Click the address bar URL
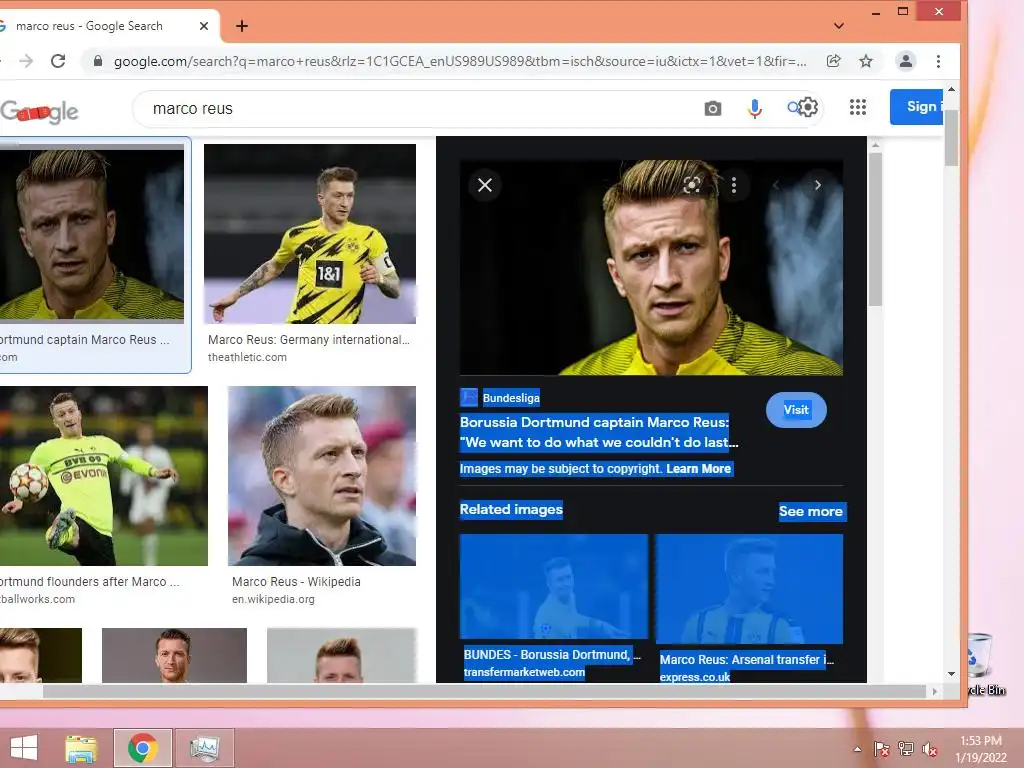Image resolution: width=1024 pixels, height=768 pixels. [460, 61]
